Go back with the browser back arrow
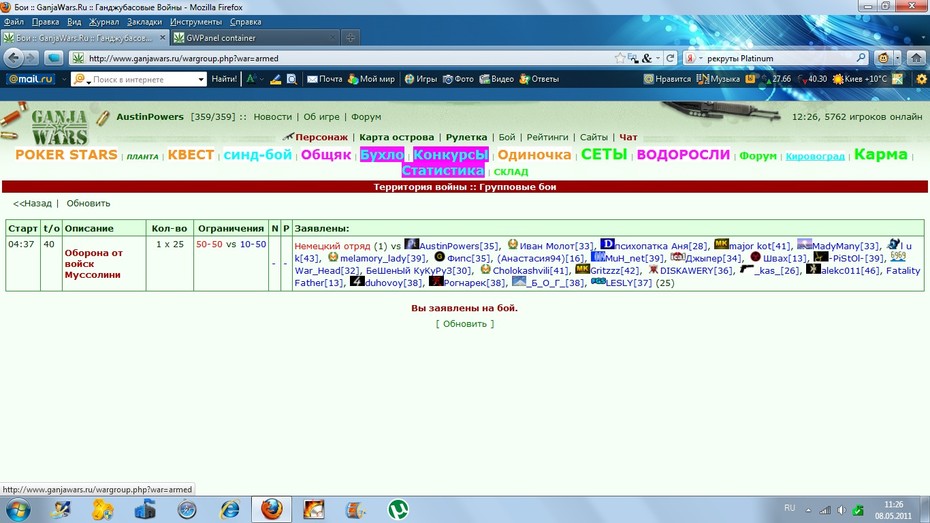This screenshot has width=930, height=523. (13, 58)
